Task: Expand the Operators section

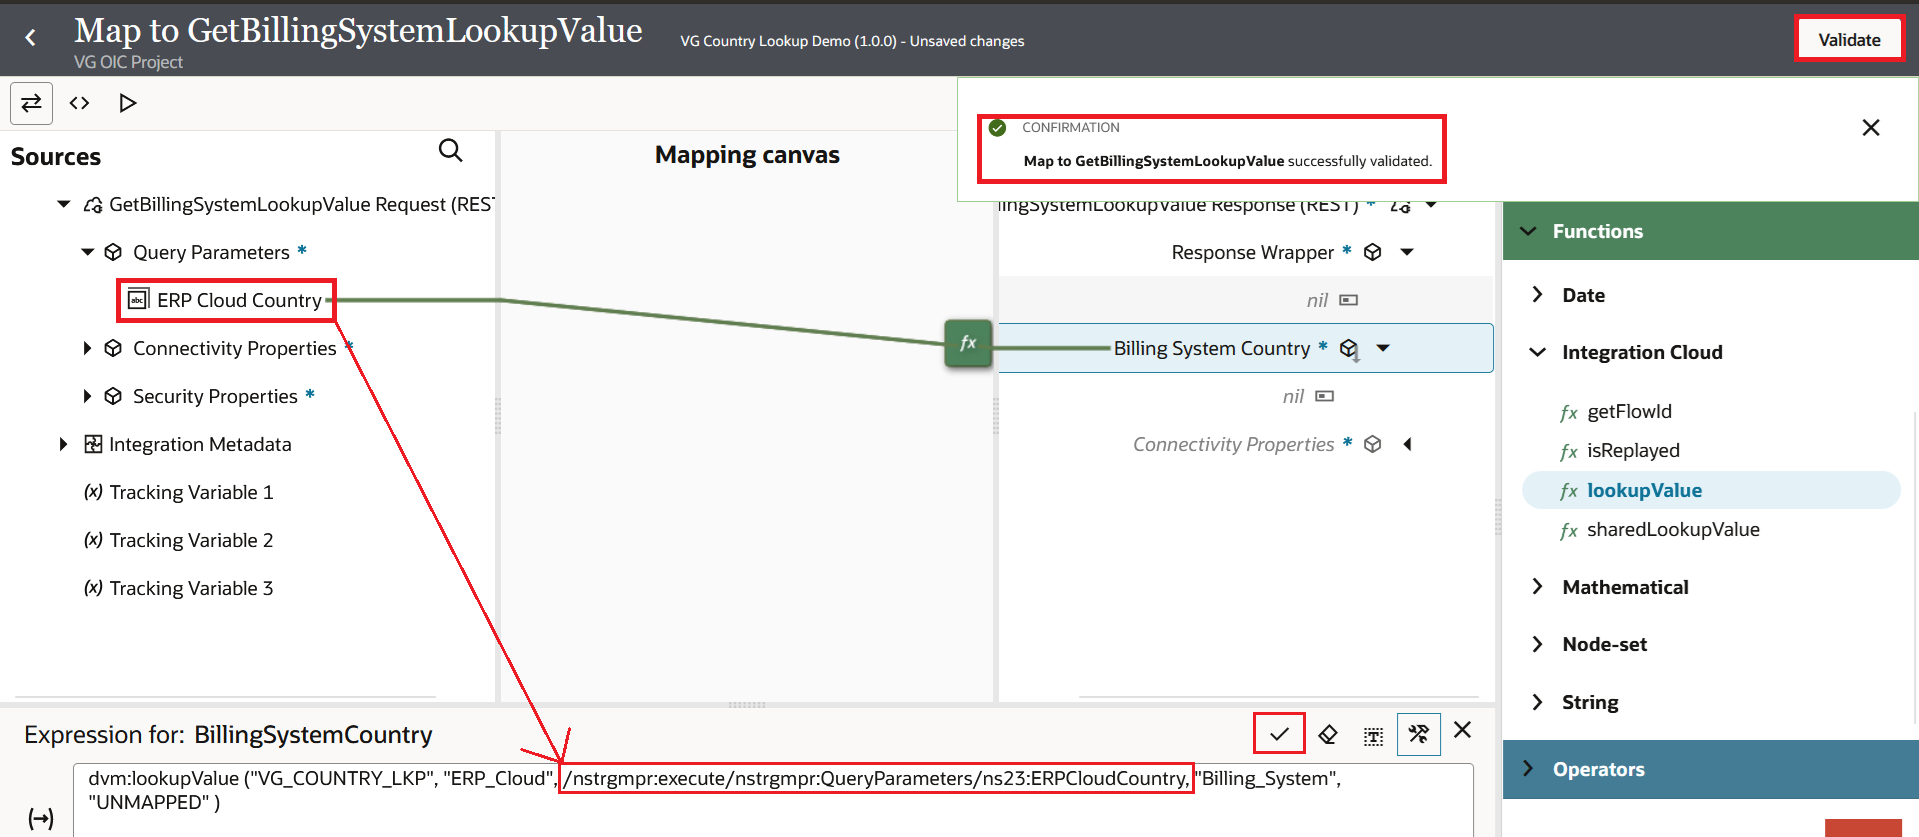Action: (x=1527, y=769)
